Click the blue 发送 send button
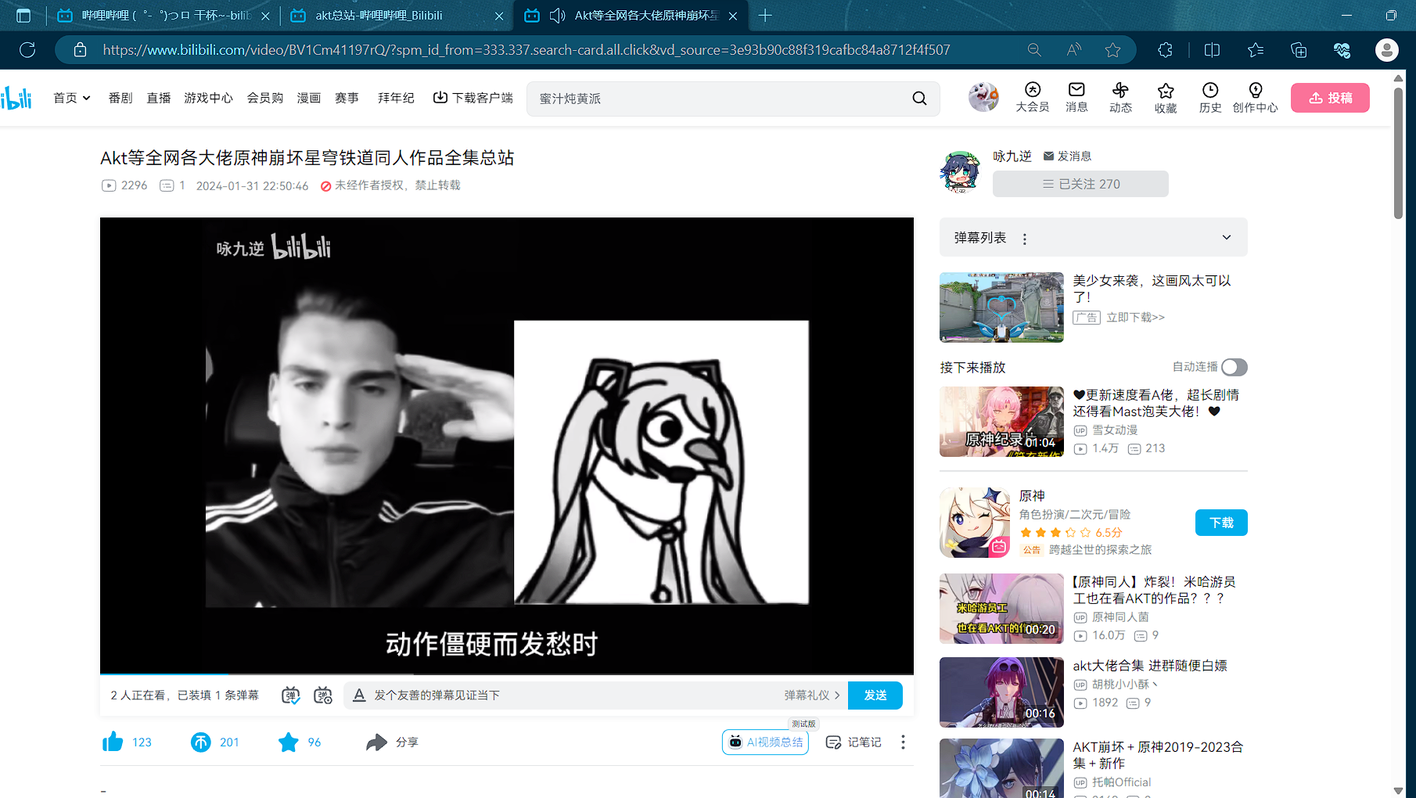The height and width of the screenshot is (798, 1416). pos(875,695)
